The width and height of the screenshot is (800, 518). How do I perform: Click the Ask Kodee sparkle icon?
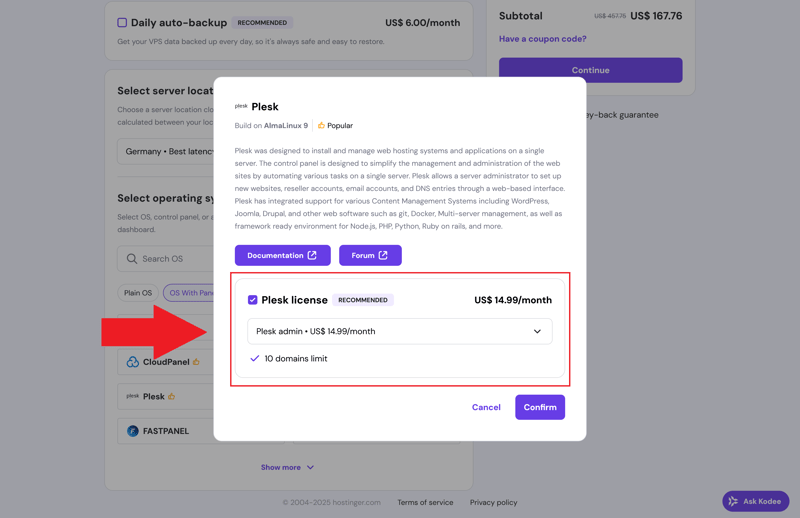(x=734, y=501)
